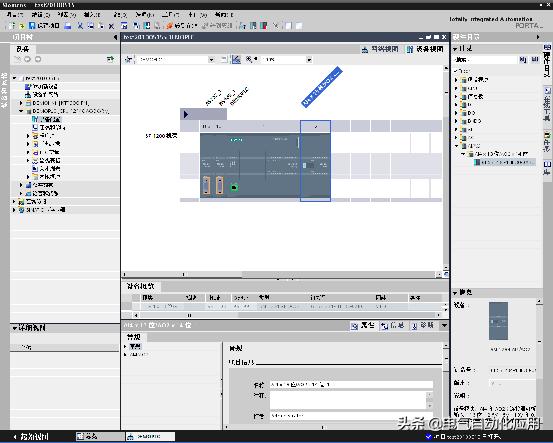553x443 pixels.
Task: Click the Properties tab in inspector window
Action: [x=362, y=325]
